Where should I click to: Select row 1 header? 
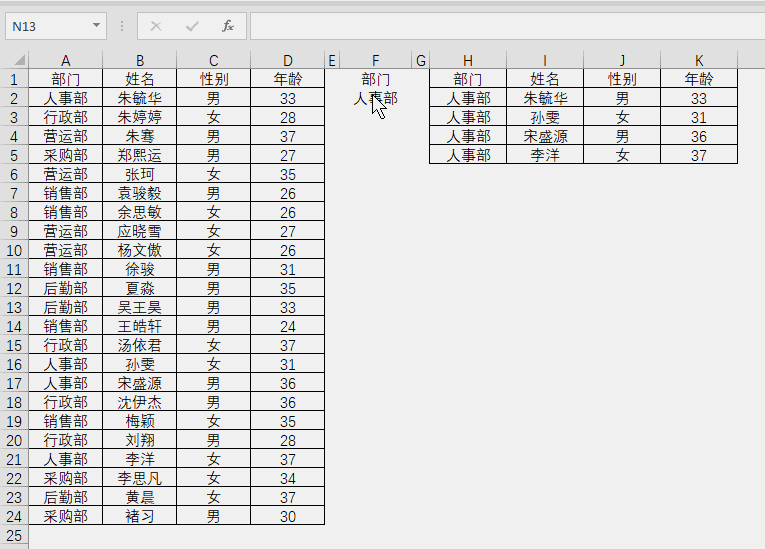tap(14, 79)
